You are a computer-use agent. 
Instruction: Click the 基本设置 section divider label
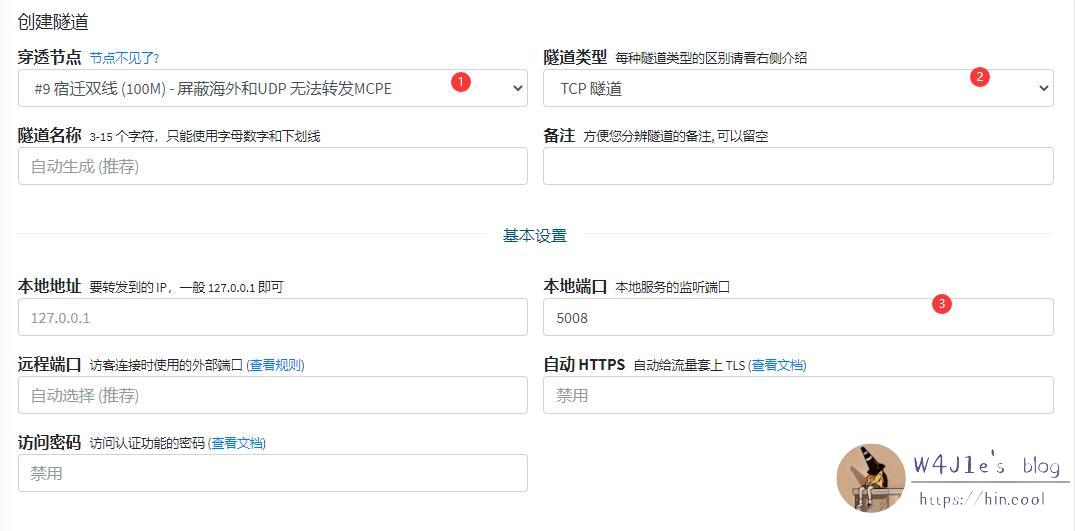[x=534, y=236]
